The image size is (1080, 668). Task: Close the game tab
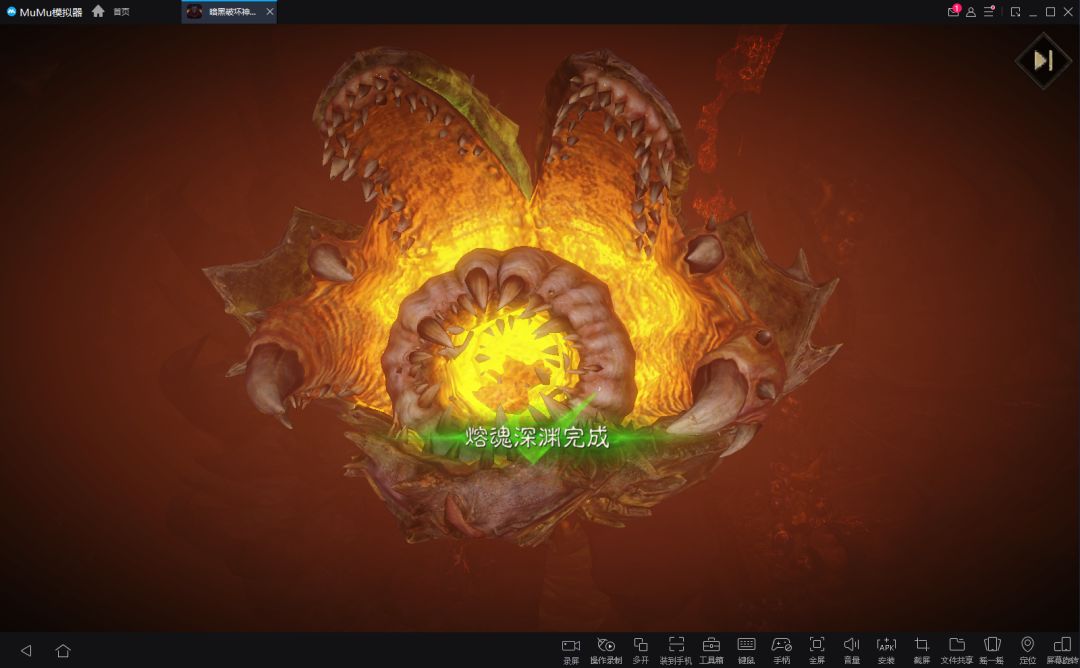click(x=270, y=12)
